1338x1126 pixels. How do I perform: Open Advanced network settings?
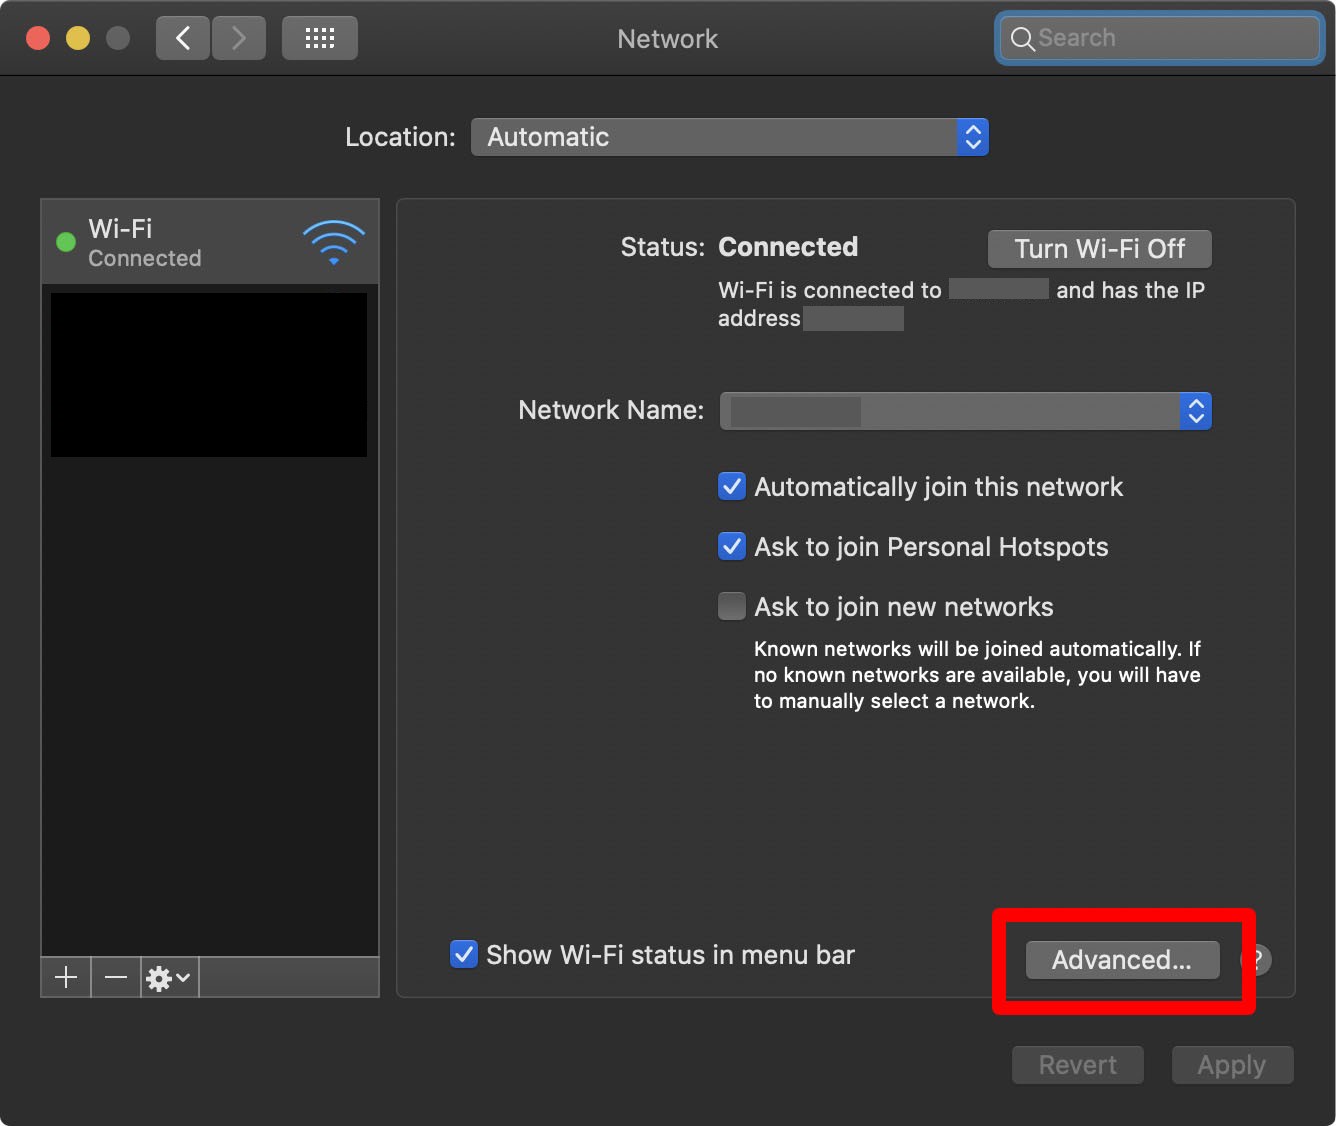[1122, 960]
